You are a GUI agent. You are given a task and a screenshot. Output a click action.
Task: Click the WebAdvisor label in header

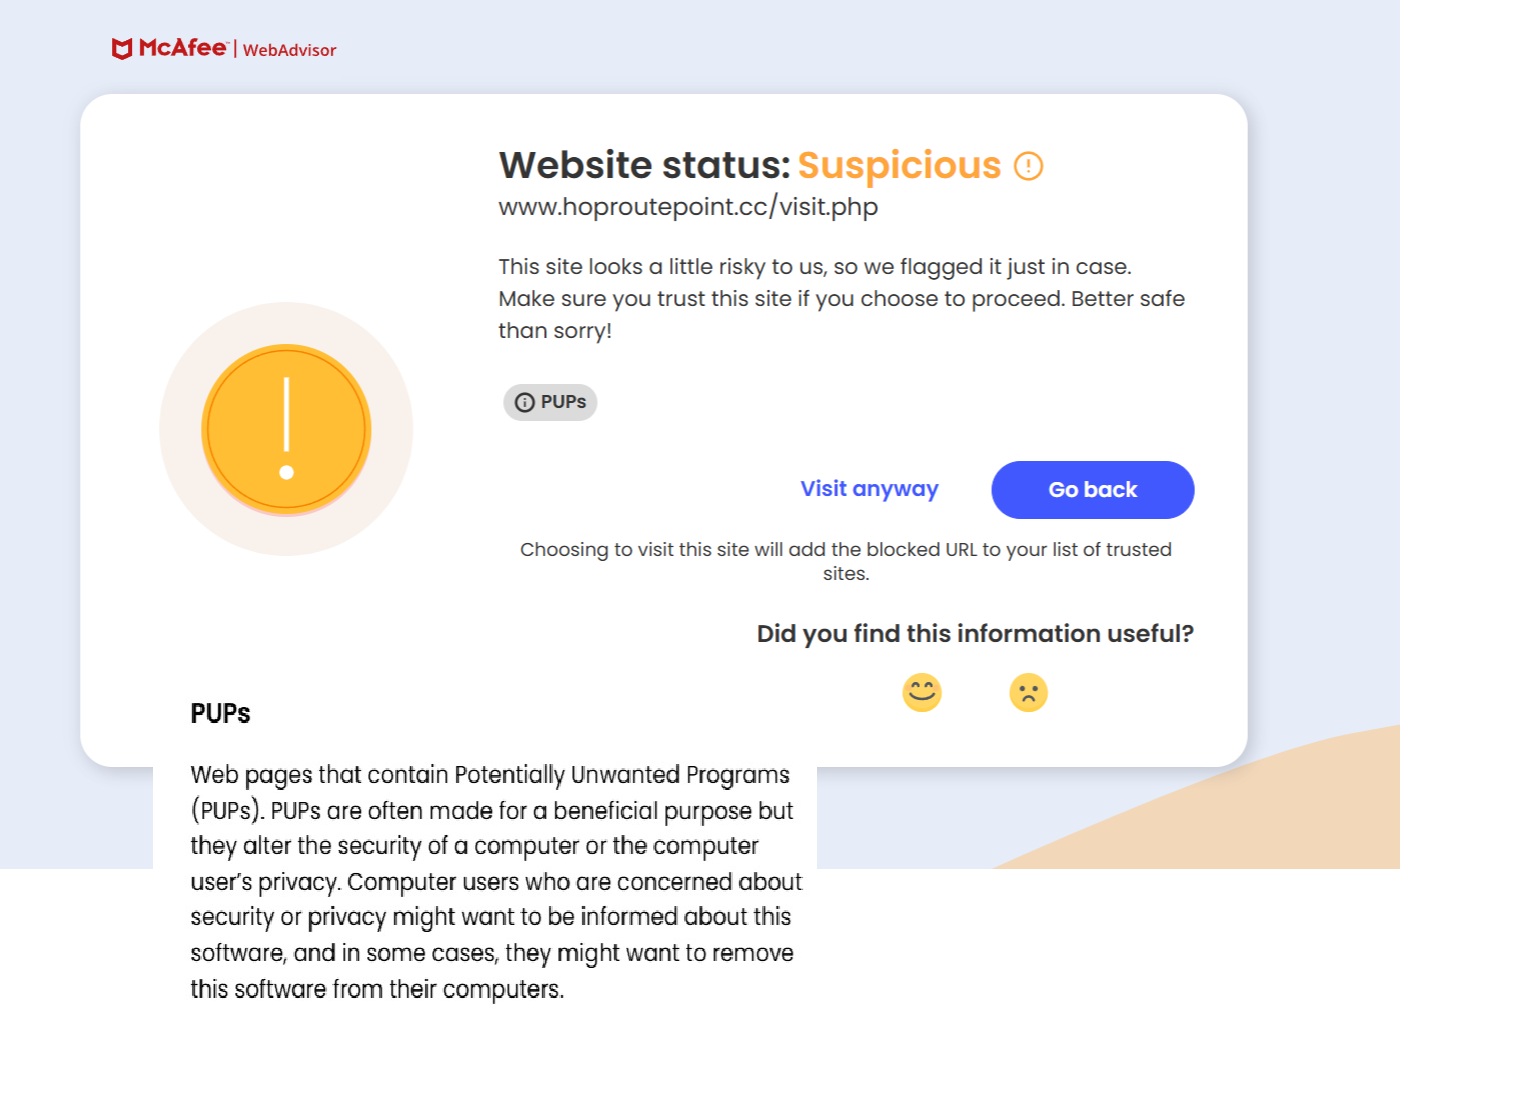(290, 50)
